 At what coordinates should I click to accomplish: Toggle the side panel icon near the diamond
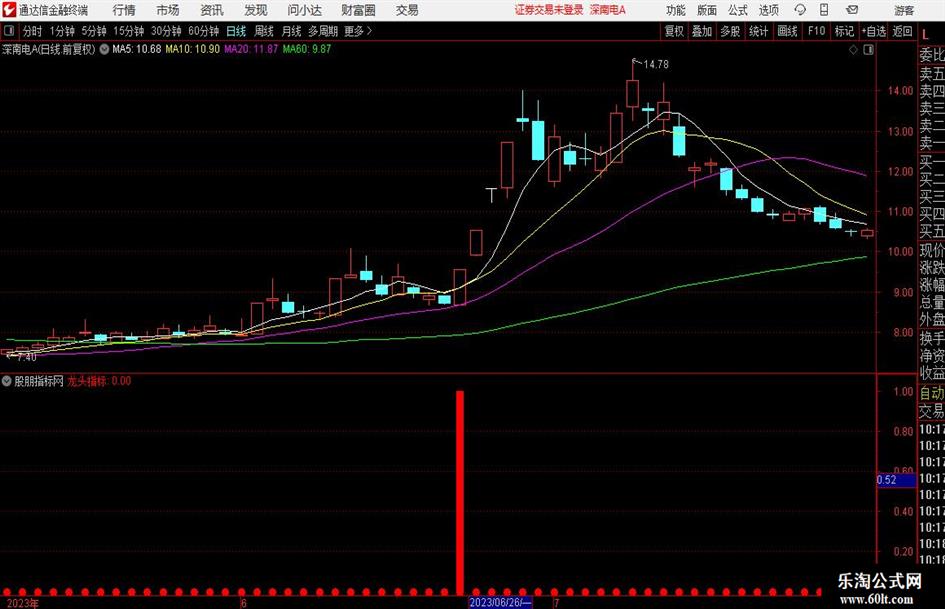tap(868, 50)
